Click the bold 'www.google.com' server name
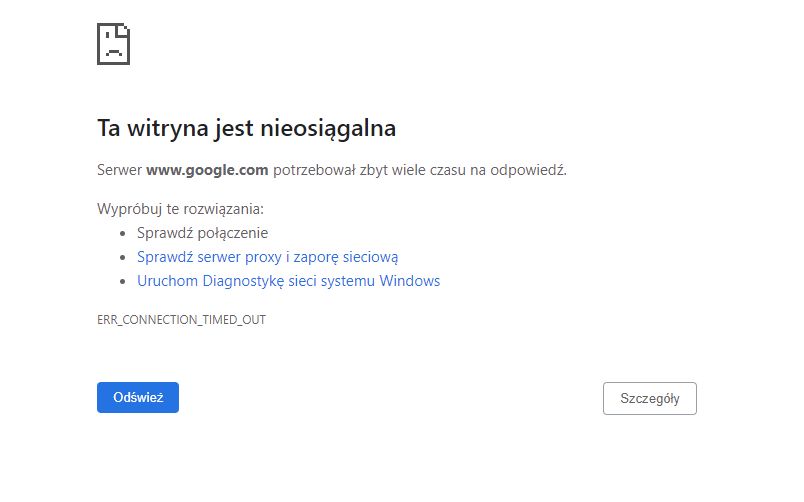 (207, 170)
